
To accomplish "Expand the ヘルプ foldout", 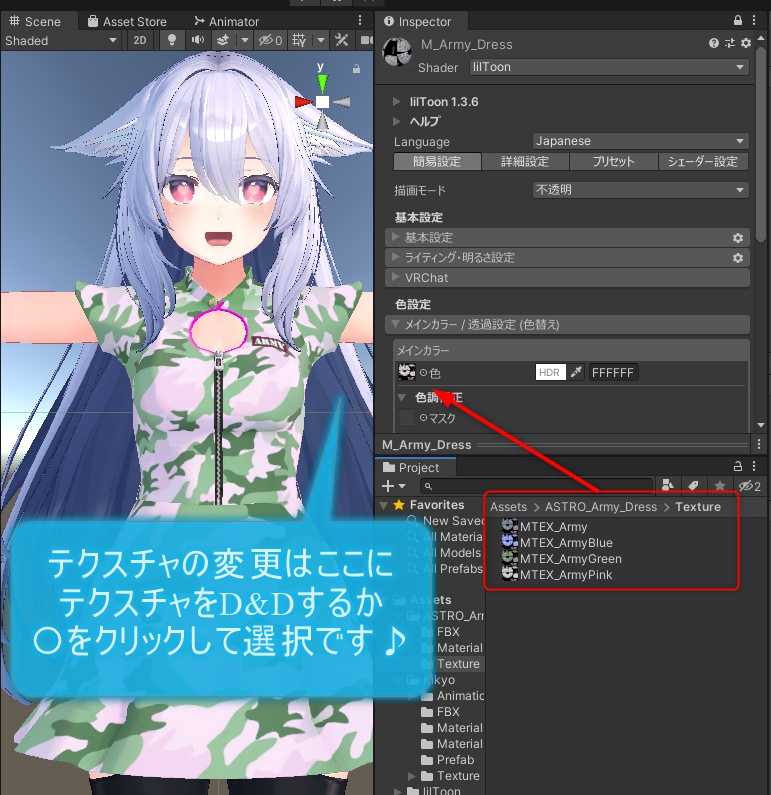I will 396,121.
